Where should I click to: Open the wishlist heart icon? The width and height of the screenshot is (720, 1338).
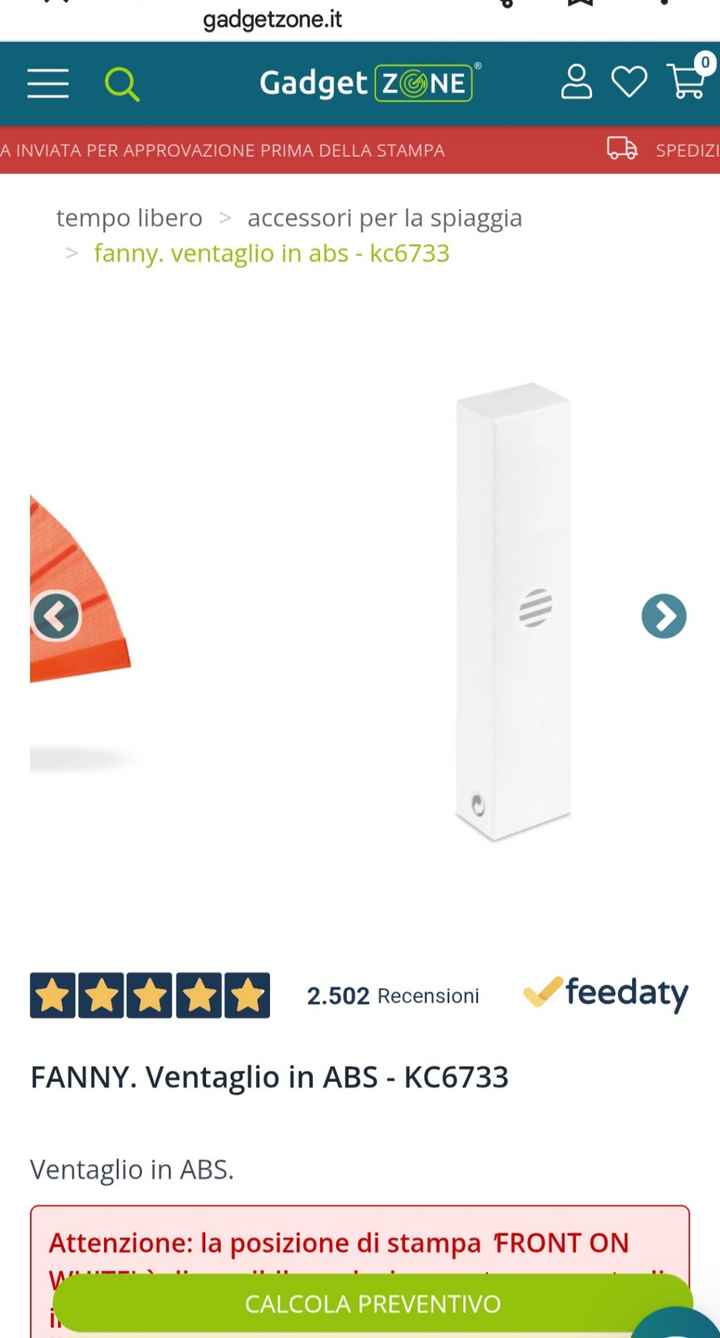pos(629,82)
